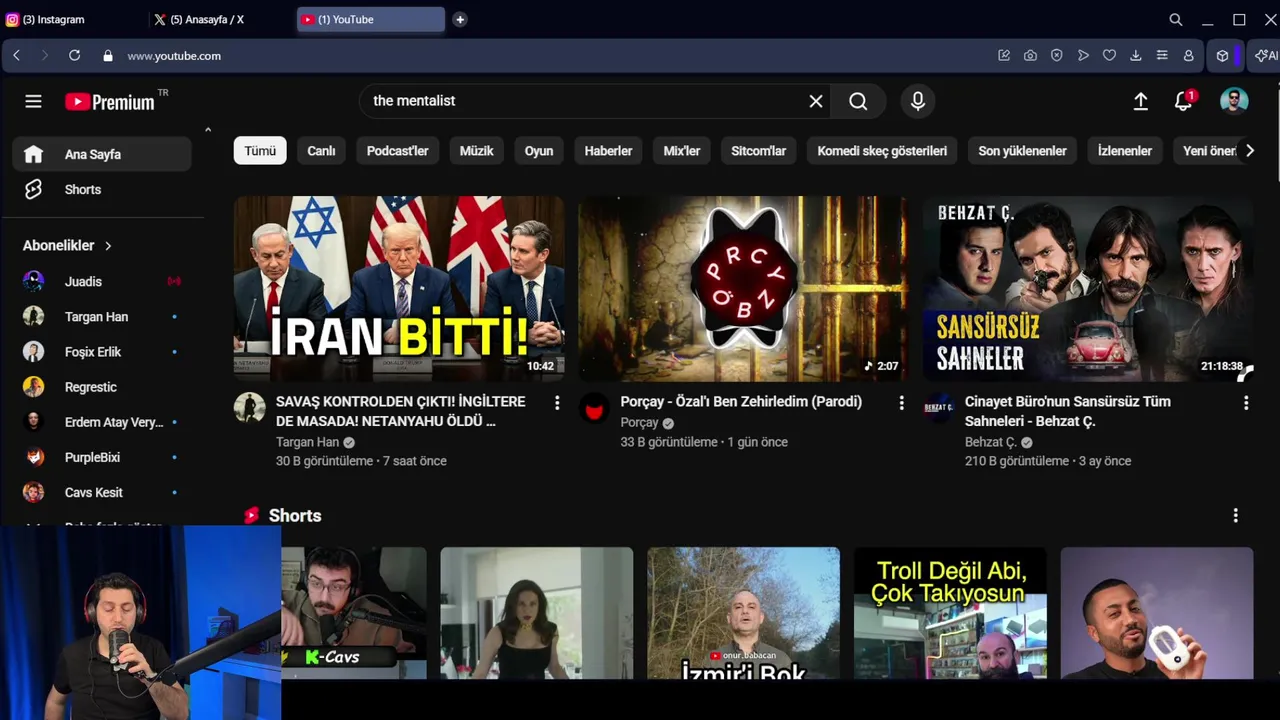Reload the YouTube page
Viewport: 1280px width, 720px height.
[x=74, y=56]
